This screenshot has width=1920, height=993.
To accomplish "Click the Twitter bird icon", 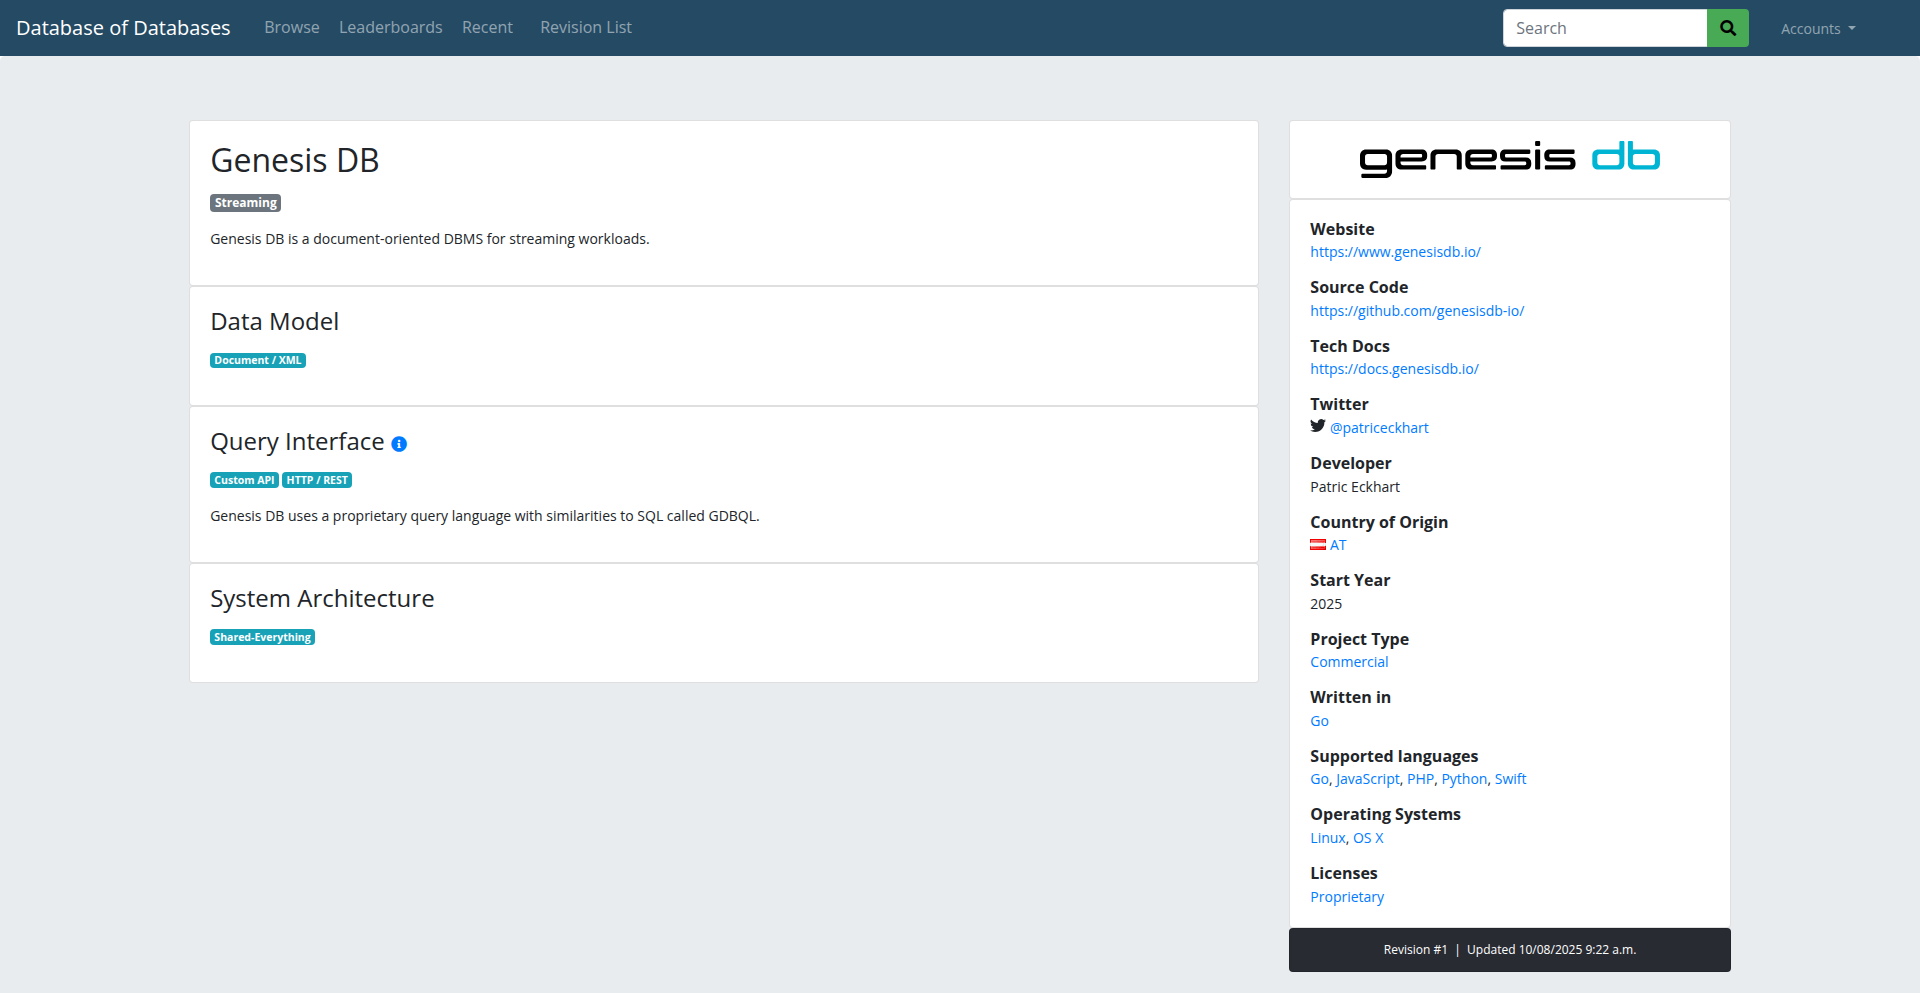I will (1318, 426).
